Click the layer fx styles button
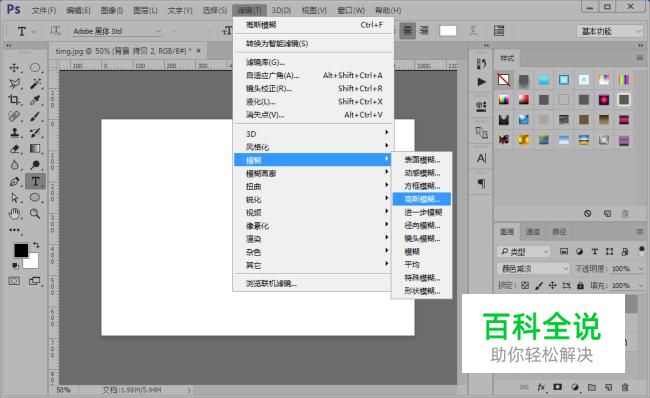 pos(541,387)
